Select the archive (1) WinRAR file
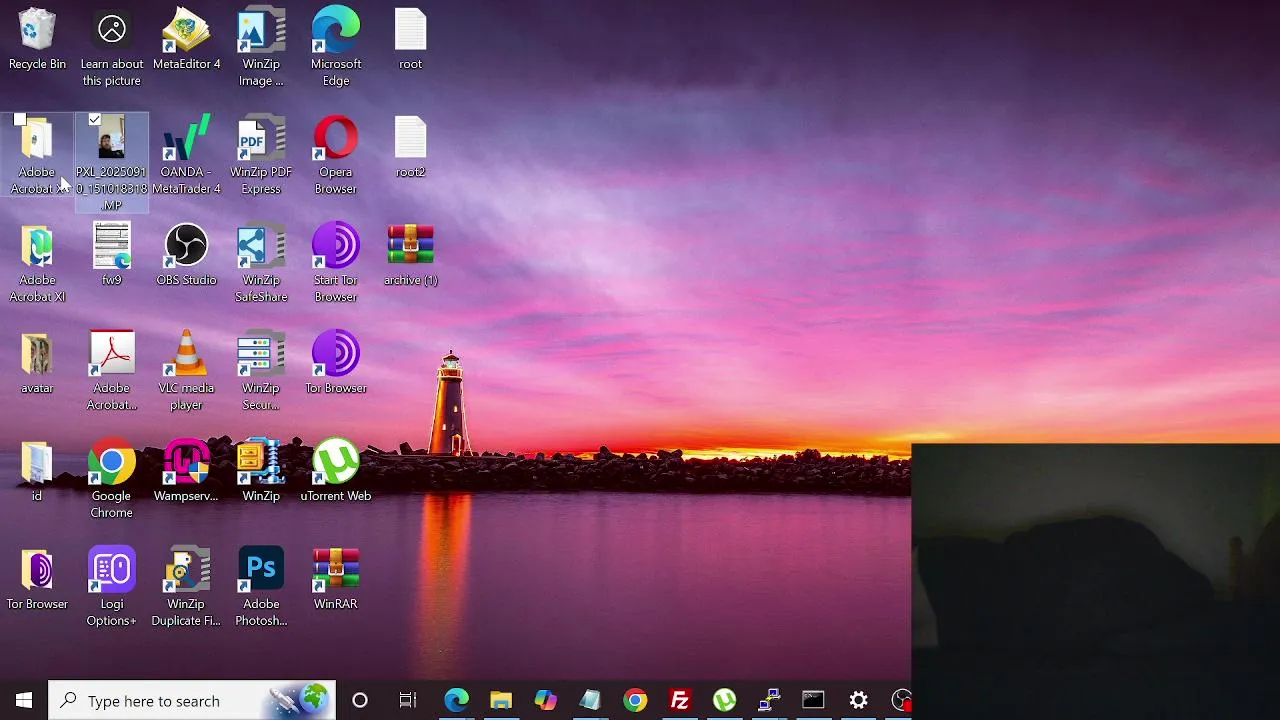Screen dimensions: 1280x720 [410, 256]
